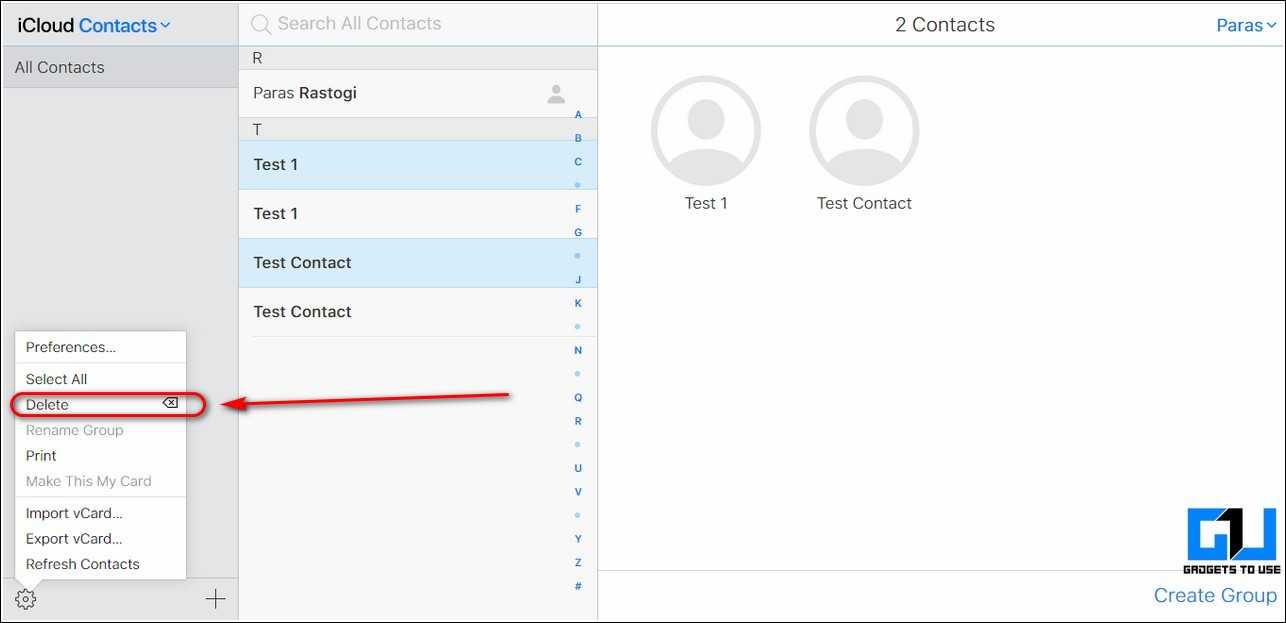Screen dimensions: 1286x623
Task: Jump to letter R in alphabet index
Action: 578,421
